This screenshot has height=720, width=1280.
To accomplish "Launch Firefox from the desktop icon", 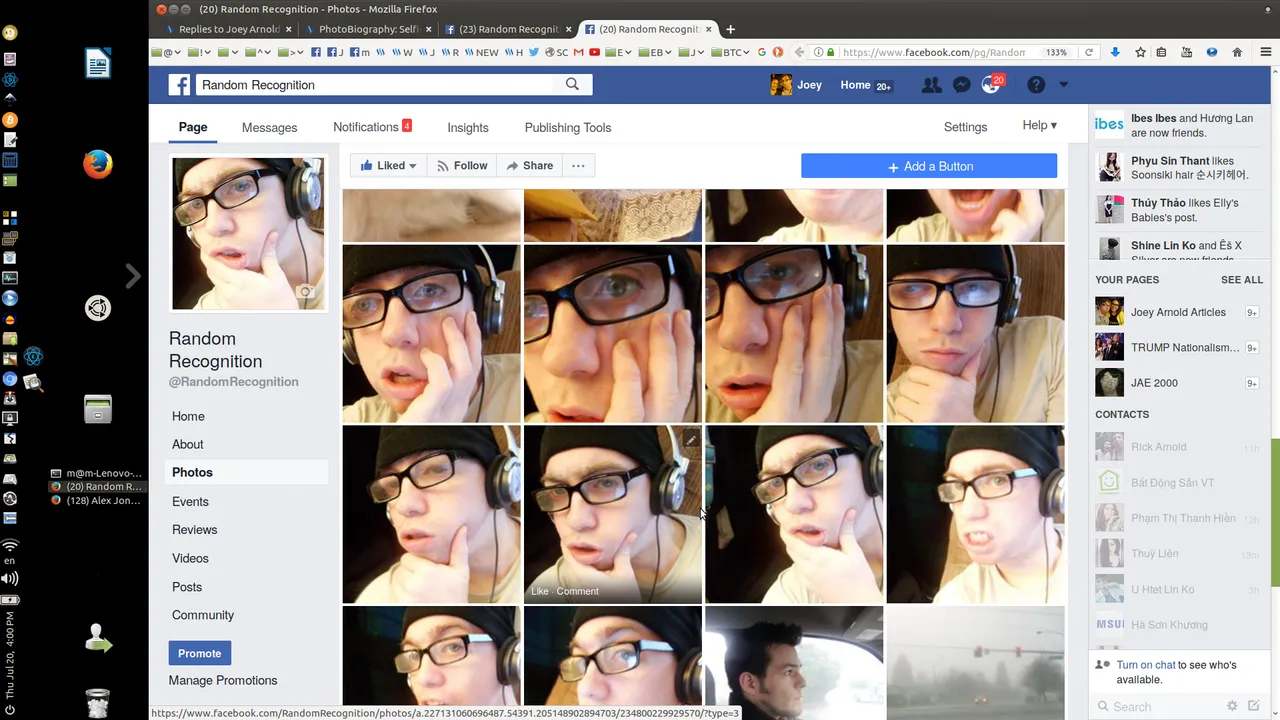I will (97, 164).
